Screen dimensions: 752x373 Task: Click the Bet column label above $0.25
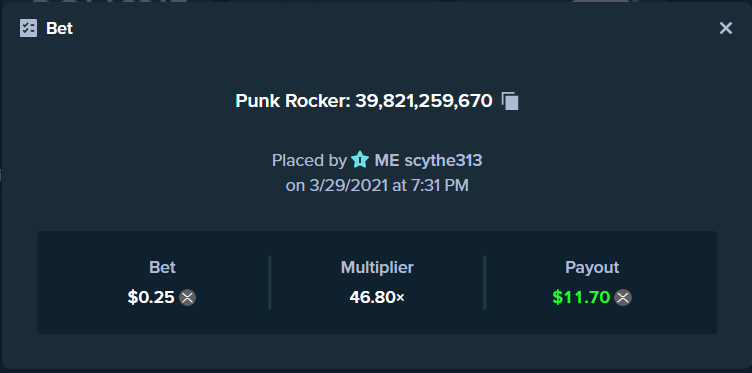(162, 267)
